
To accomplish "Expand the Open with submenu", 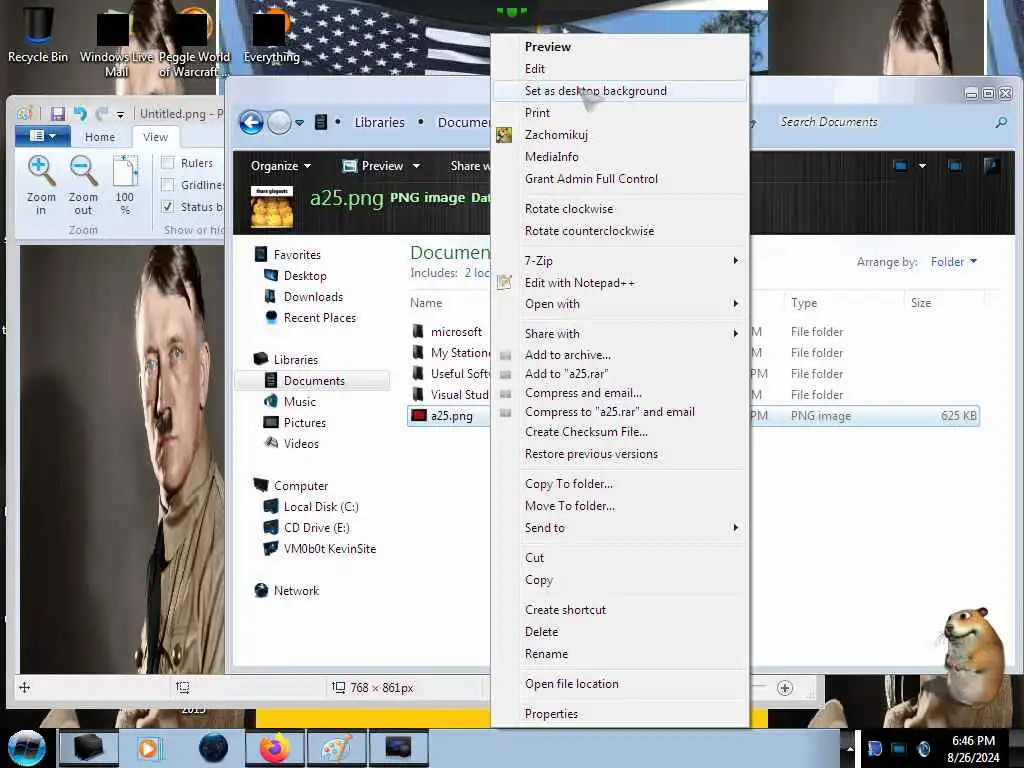I will 619,304.
